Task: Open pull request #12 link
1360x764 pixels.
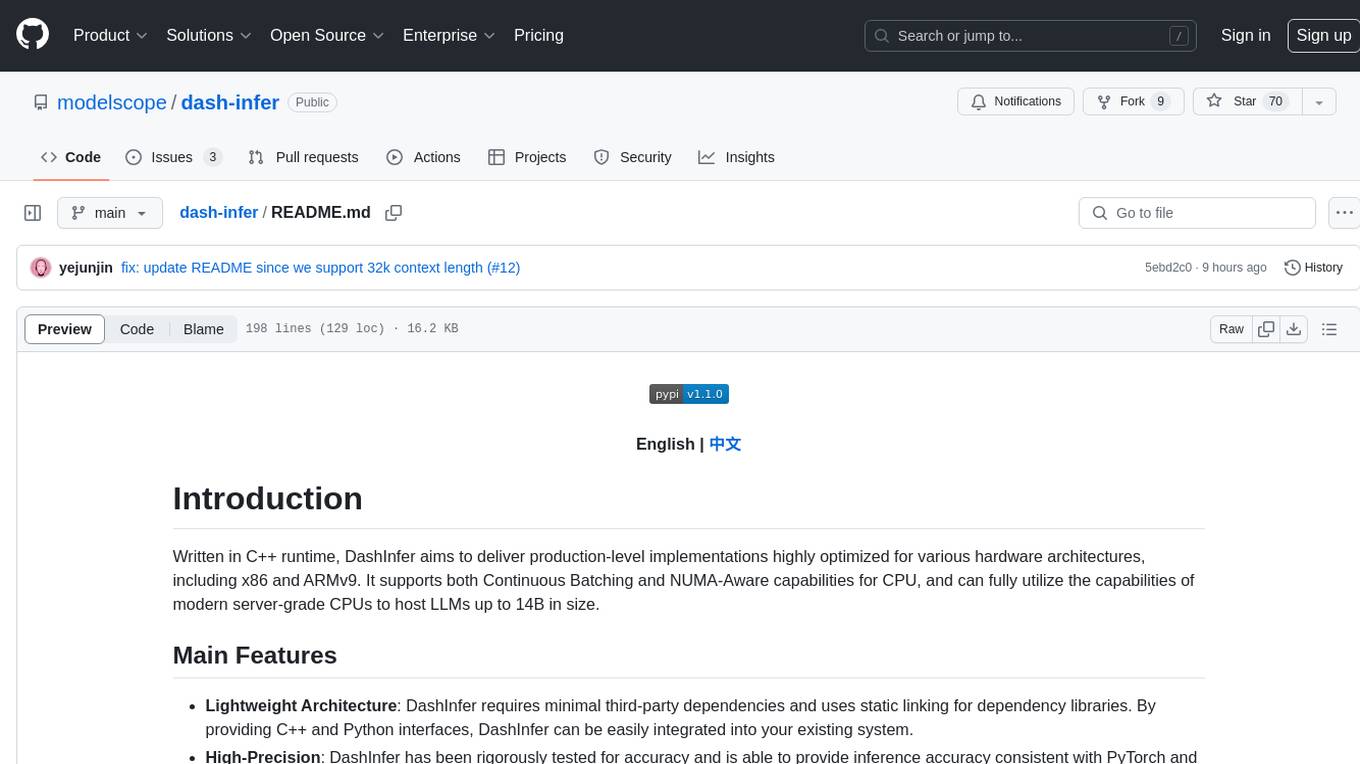Action: click(503, 268)
